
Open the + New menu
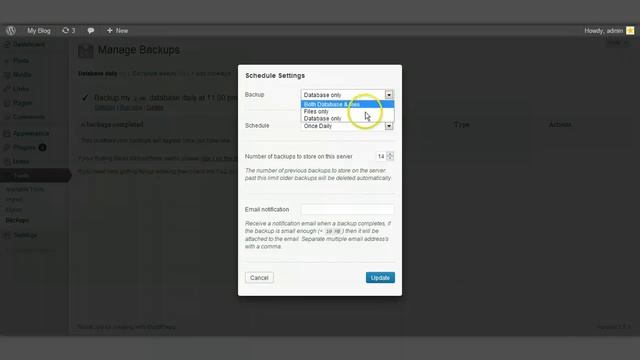(117, 31)
